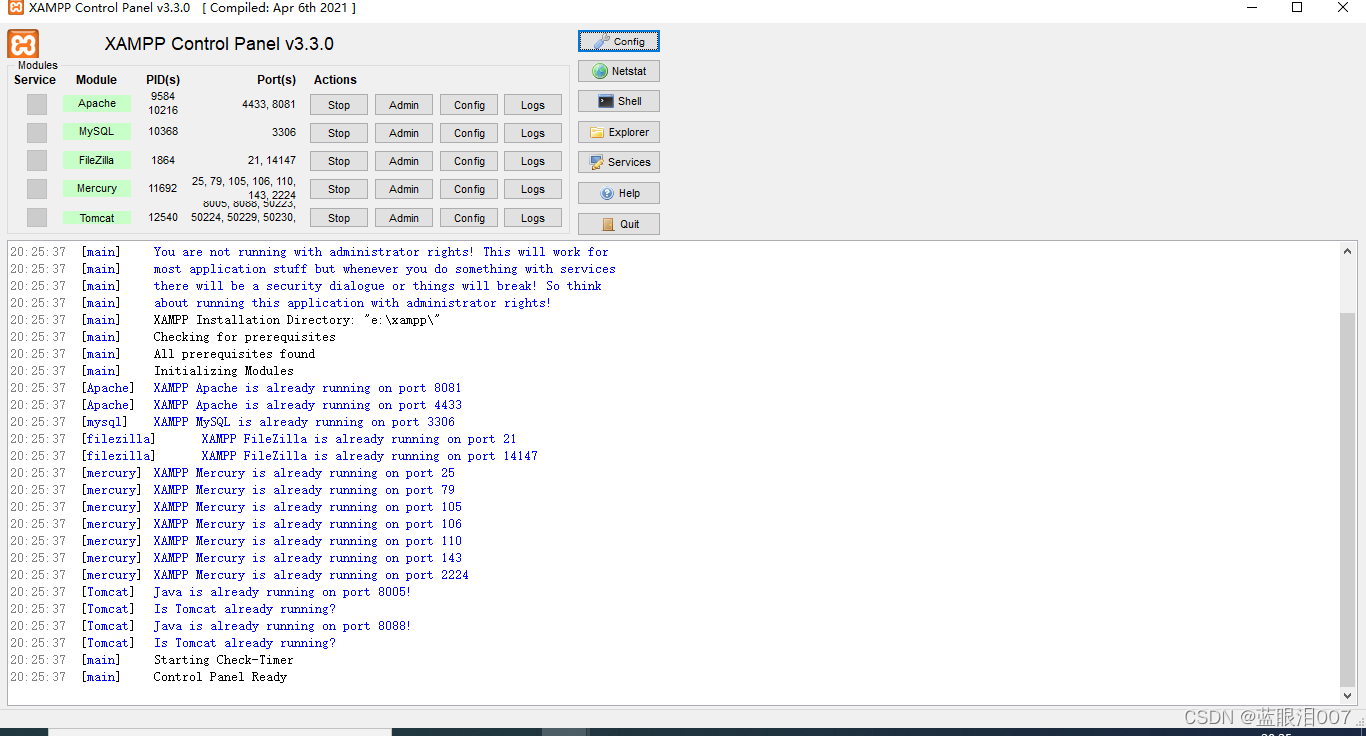This screenshot has height=736, width=1366.
Task: Open the Services button
Action: pyautogui.click(x=619, y=162)
